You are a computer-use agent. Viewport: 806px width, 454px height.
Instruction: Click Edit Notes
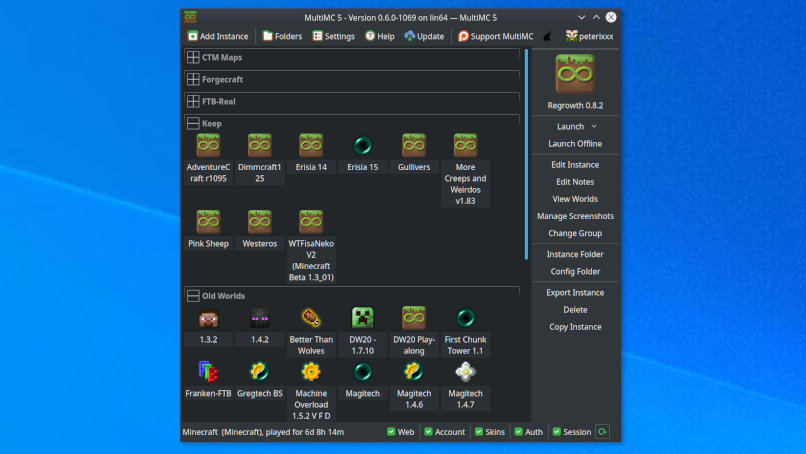575,181
